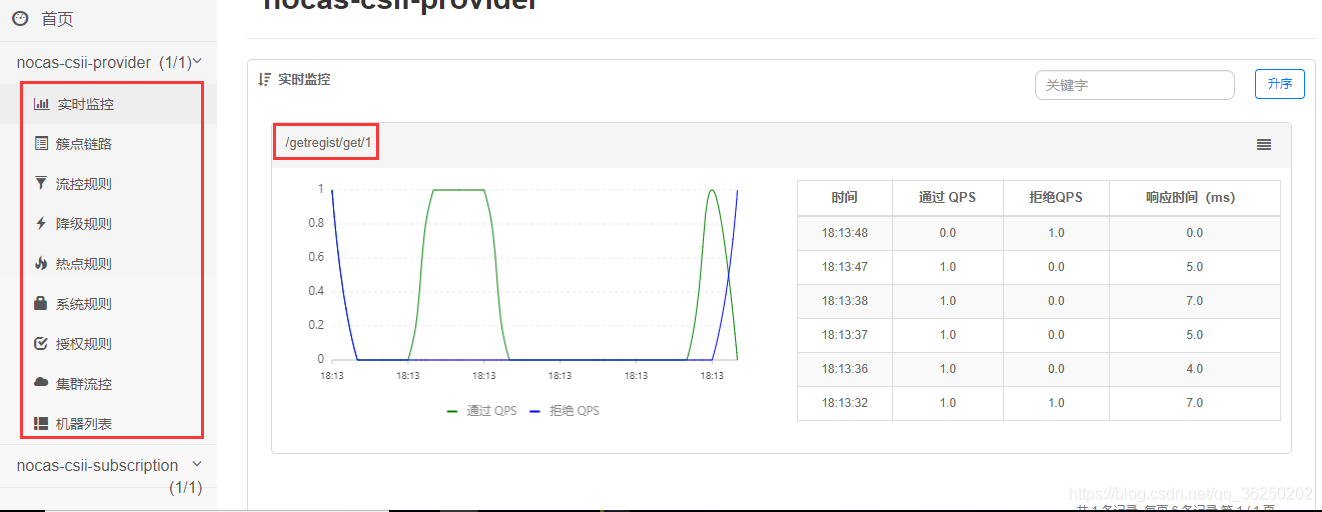Click the nocas-csii-subscription app name
Image resolution: width=1322 pixels, height=512 pixels.
(x=97, y=465)
